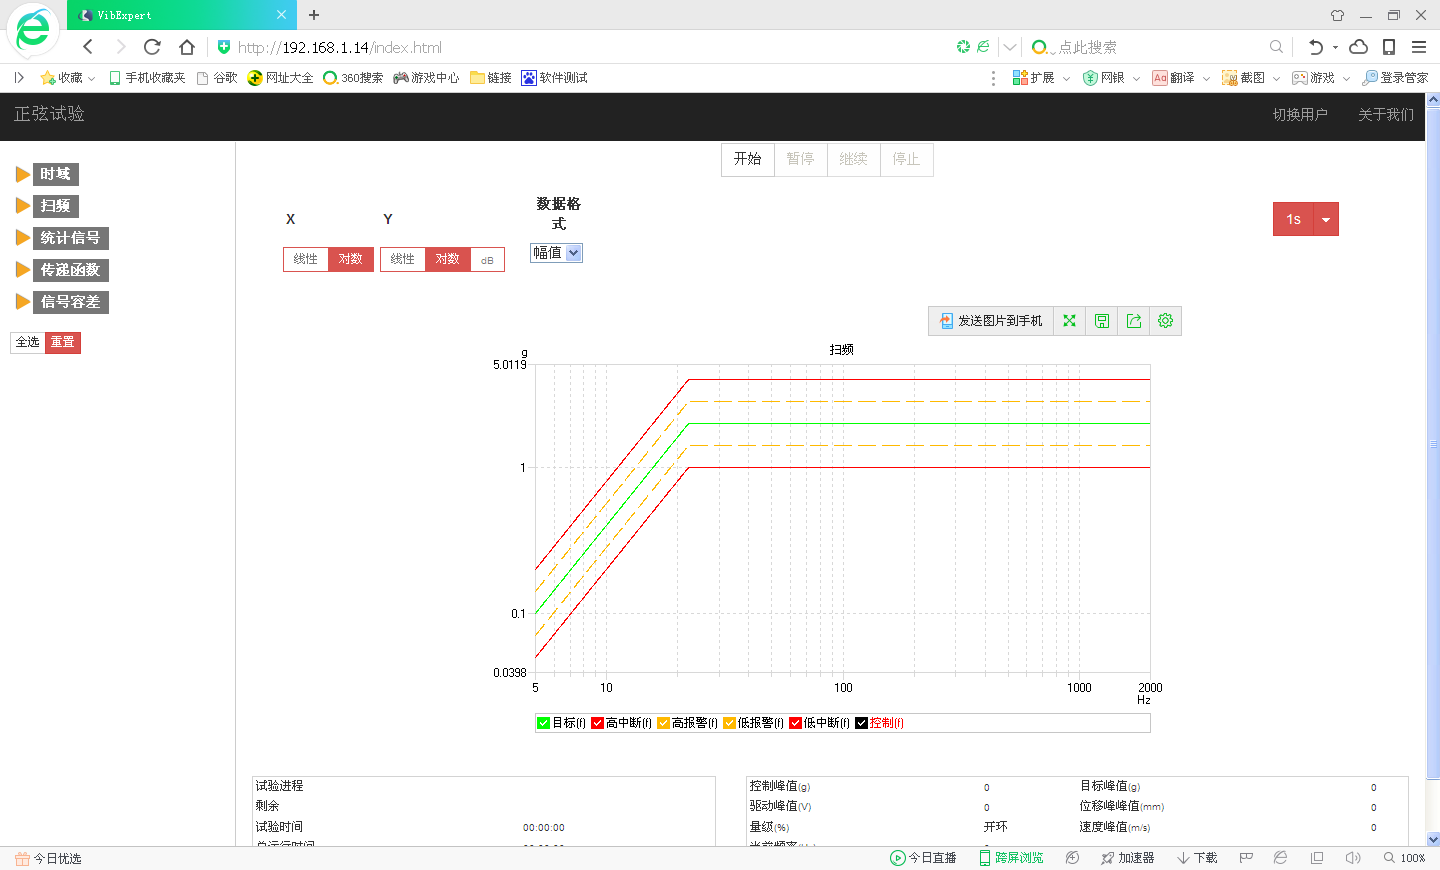This screenshot has width=1440, height=870.
Task: Click the mobile phone icon in browser toolbar
Action: tap(1389, 47)
